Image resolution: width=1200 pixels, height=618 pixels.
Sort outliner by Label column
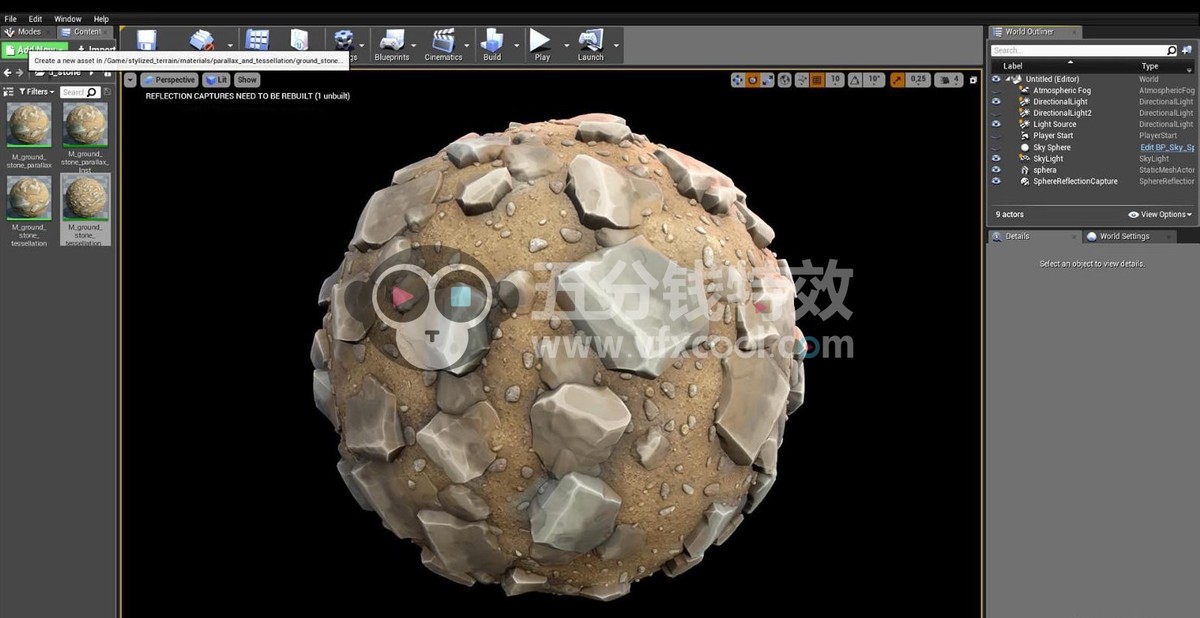[x=1013, y=66]
